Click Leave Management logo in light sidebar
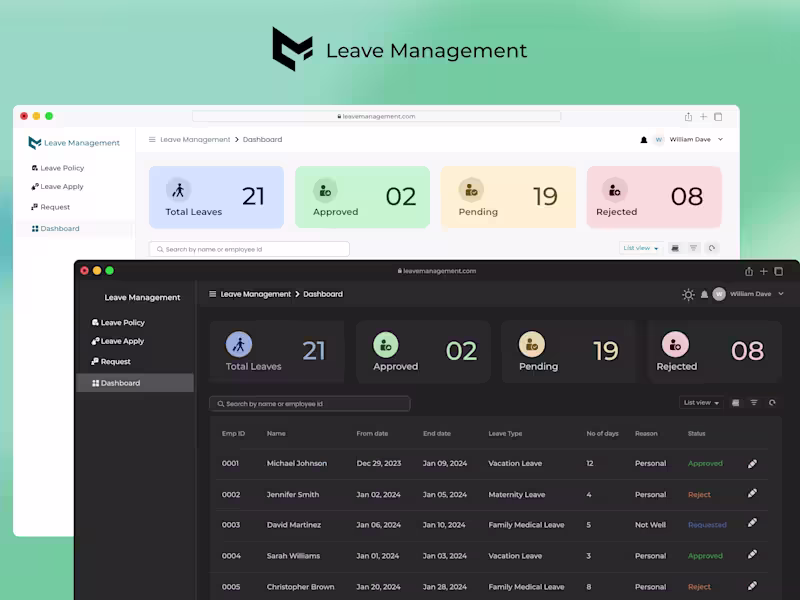This screenshot has width=800, height=600. [x=74, y=143]
